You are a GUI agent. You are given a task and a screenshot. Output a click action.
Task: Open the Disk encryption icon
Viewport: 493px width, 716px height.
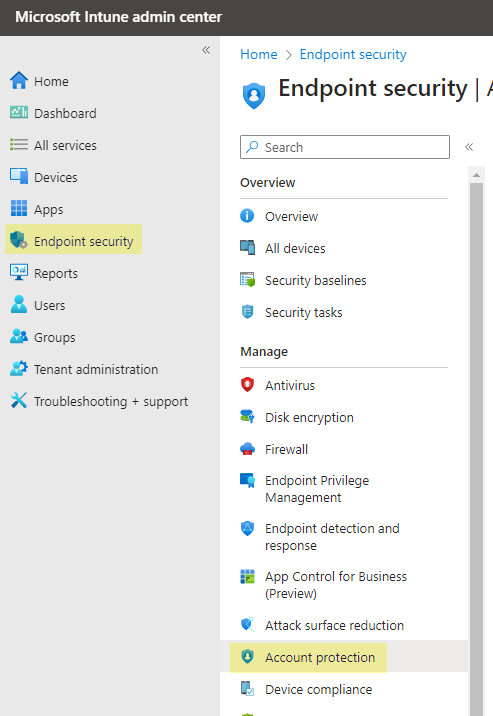247,416
